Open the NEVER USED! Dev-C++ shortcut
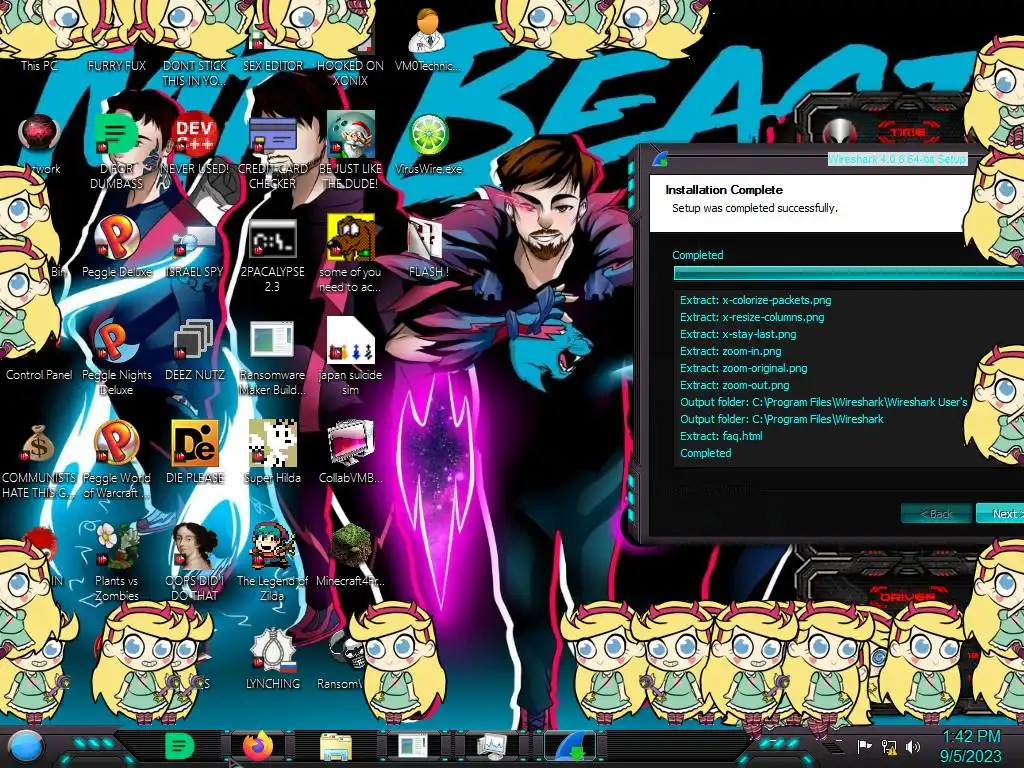This screenshot has width=1024, height=768. [195, 144]
